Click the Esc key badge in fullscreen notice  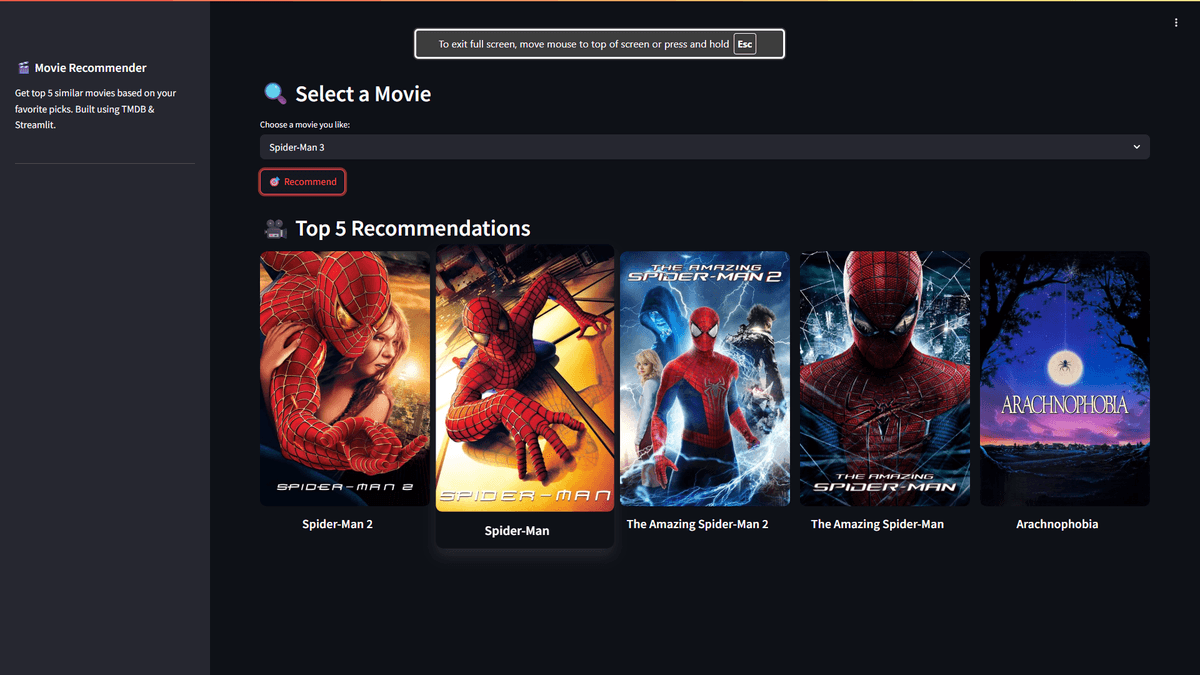point(744,44)
